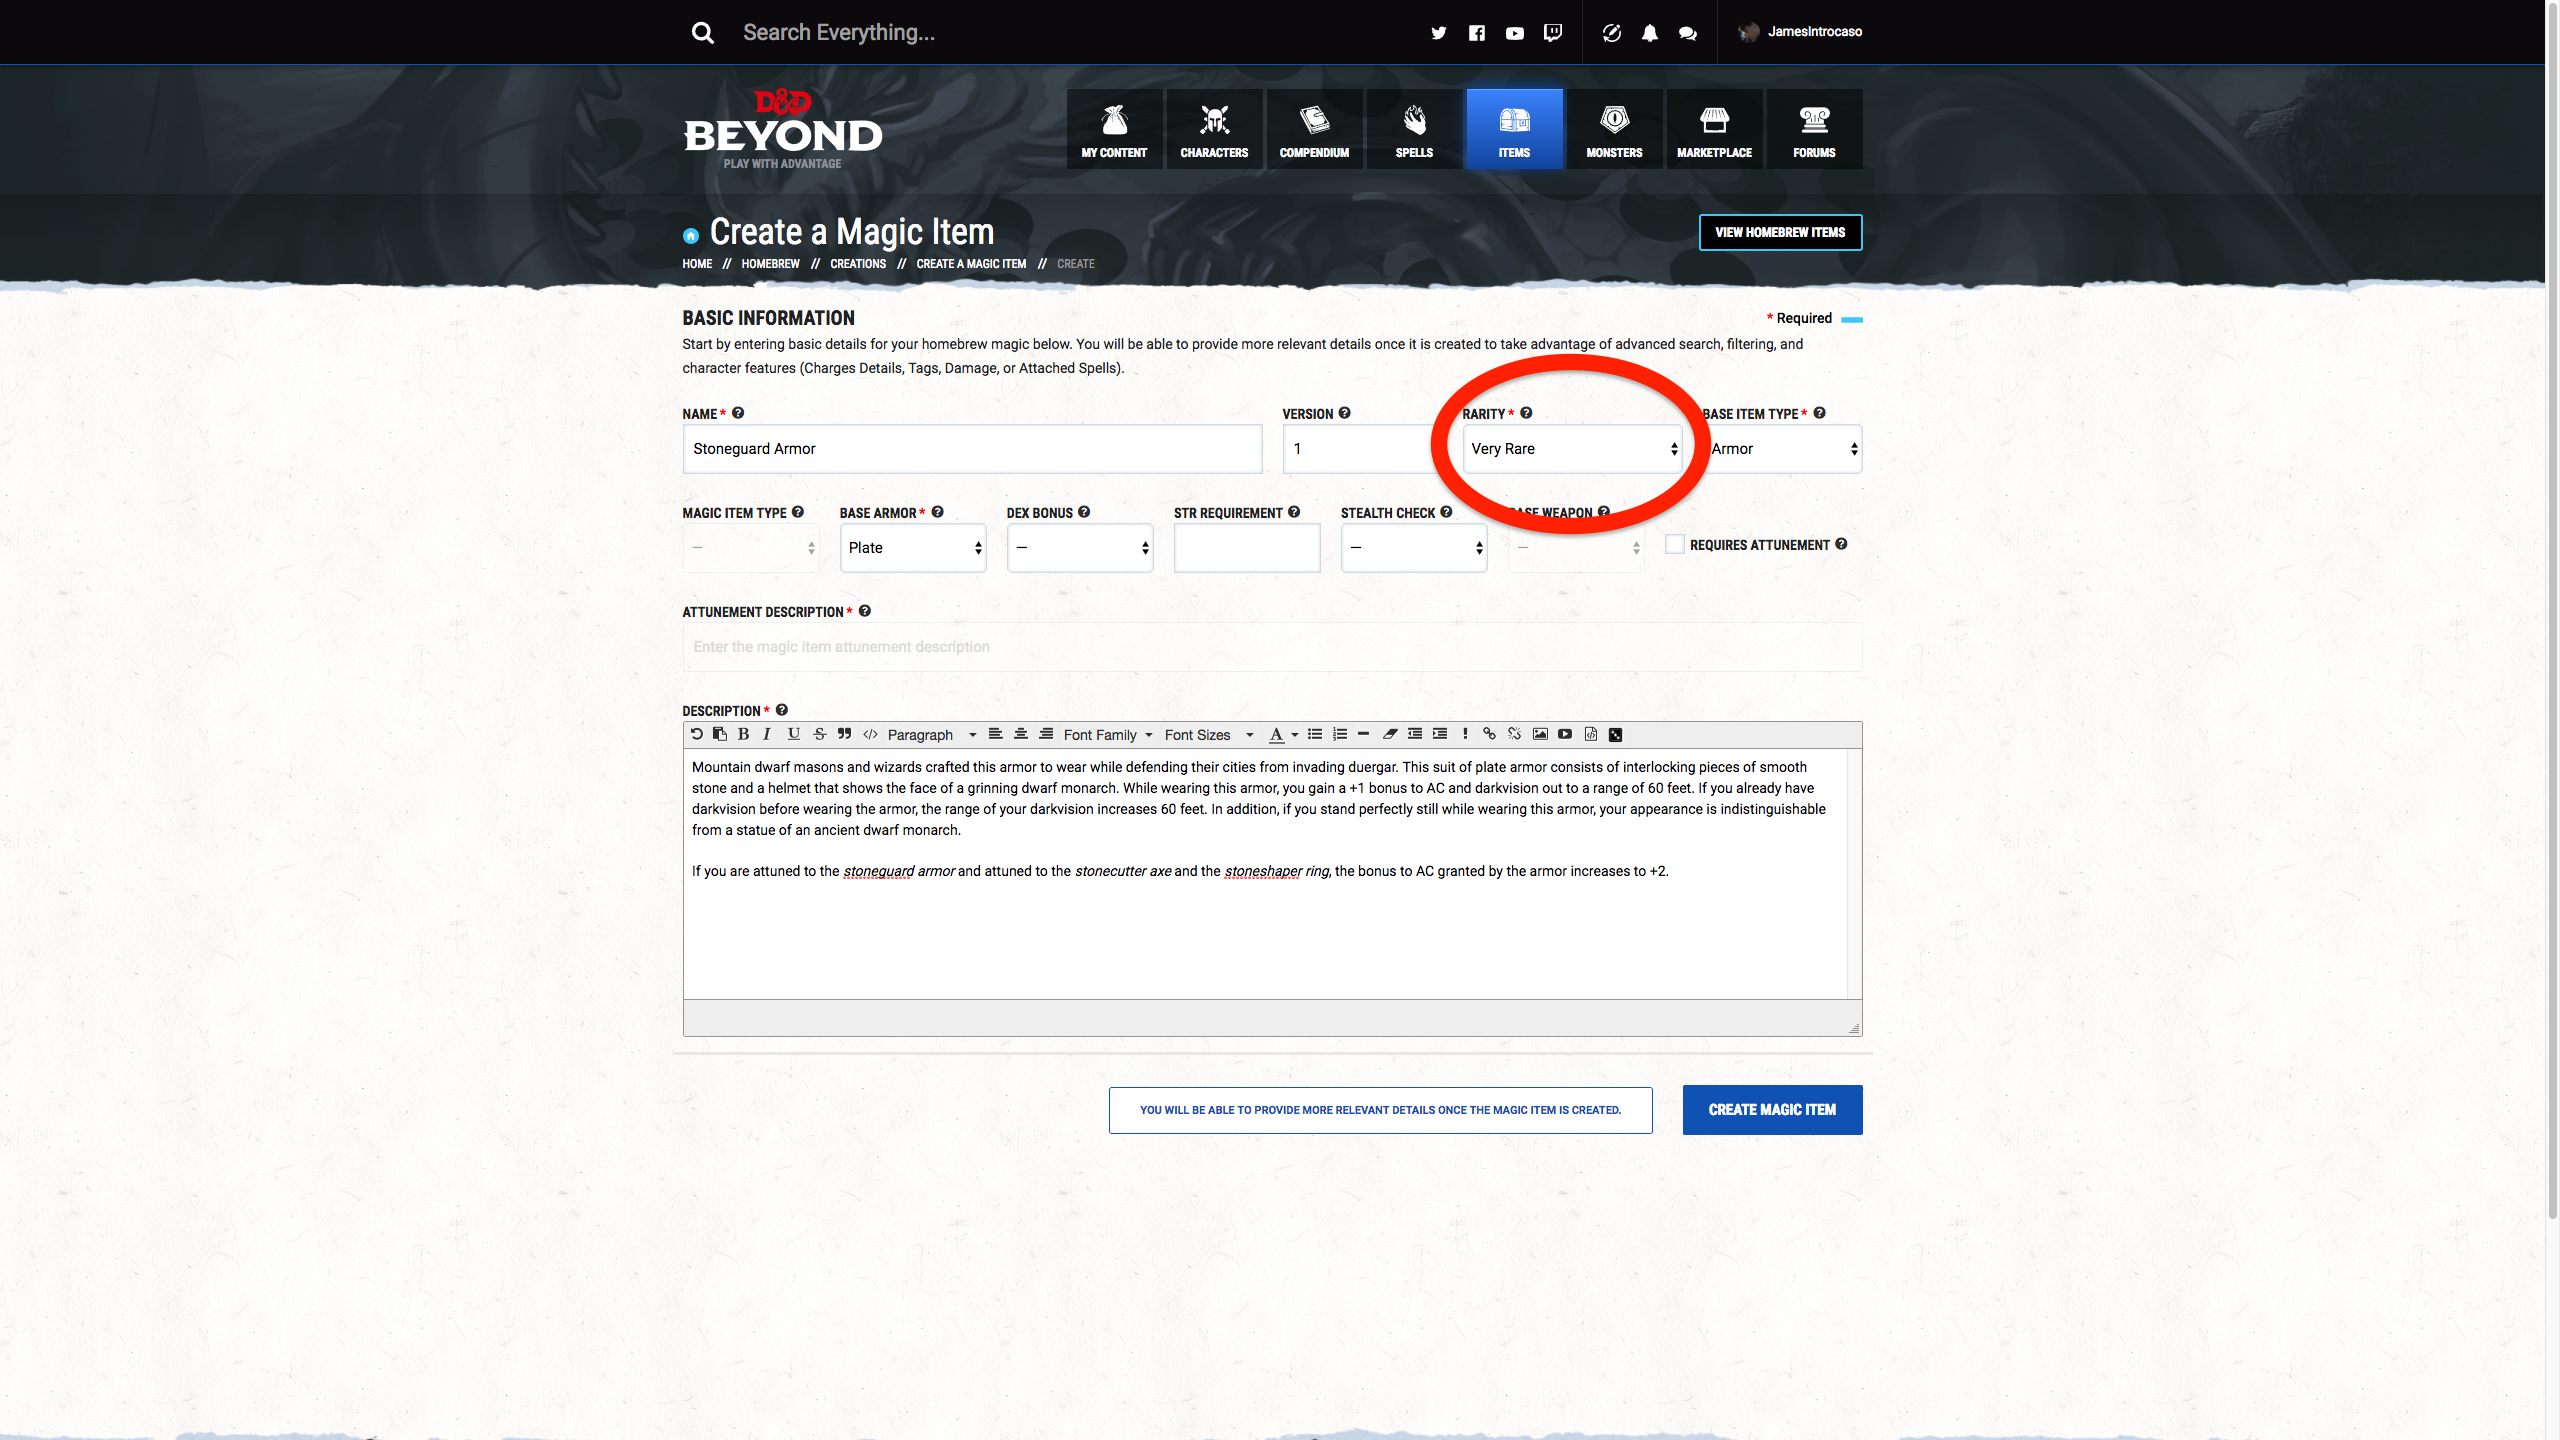Viewport: 2560px width, 1440px height.
Task: Toggle bold formatting in description editor
Action: point(743,734)
